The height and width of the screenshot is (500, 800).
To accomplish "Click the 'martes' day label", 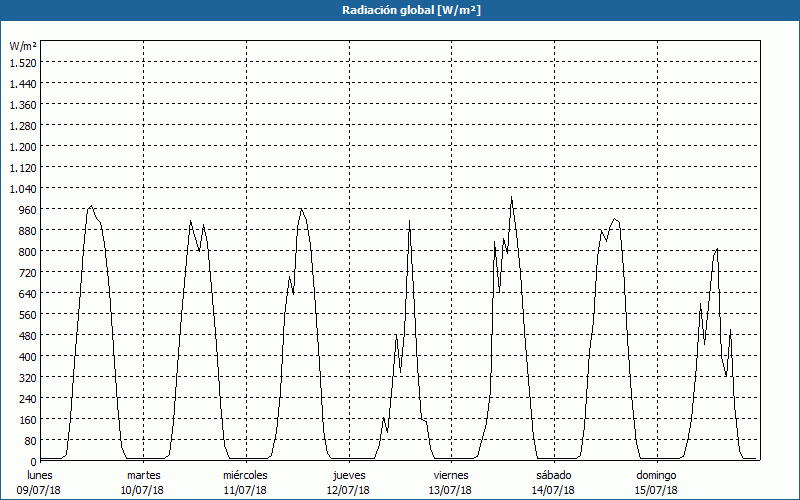I will pos(144,476).
